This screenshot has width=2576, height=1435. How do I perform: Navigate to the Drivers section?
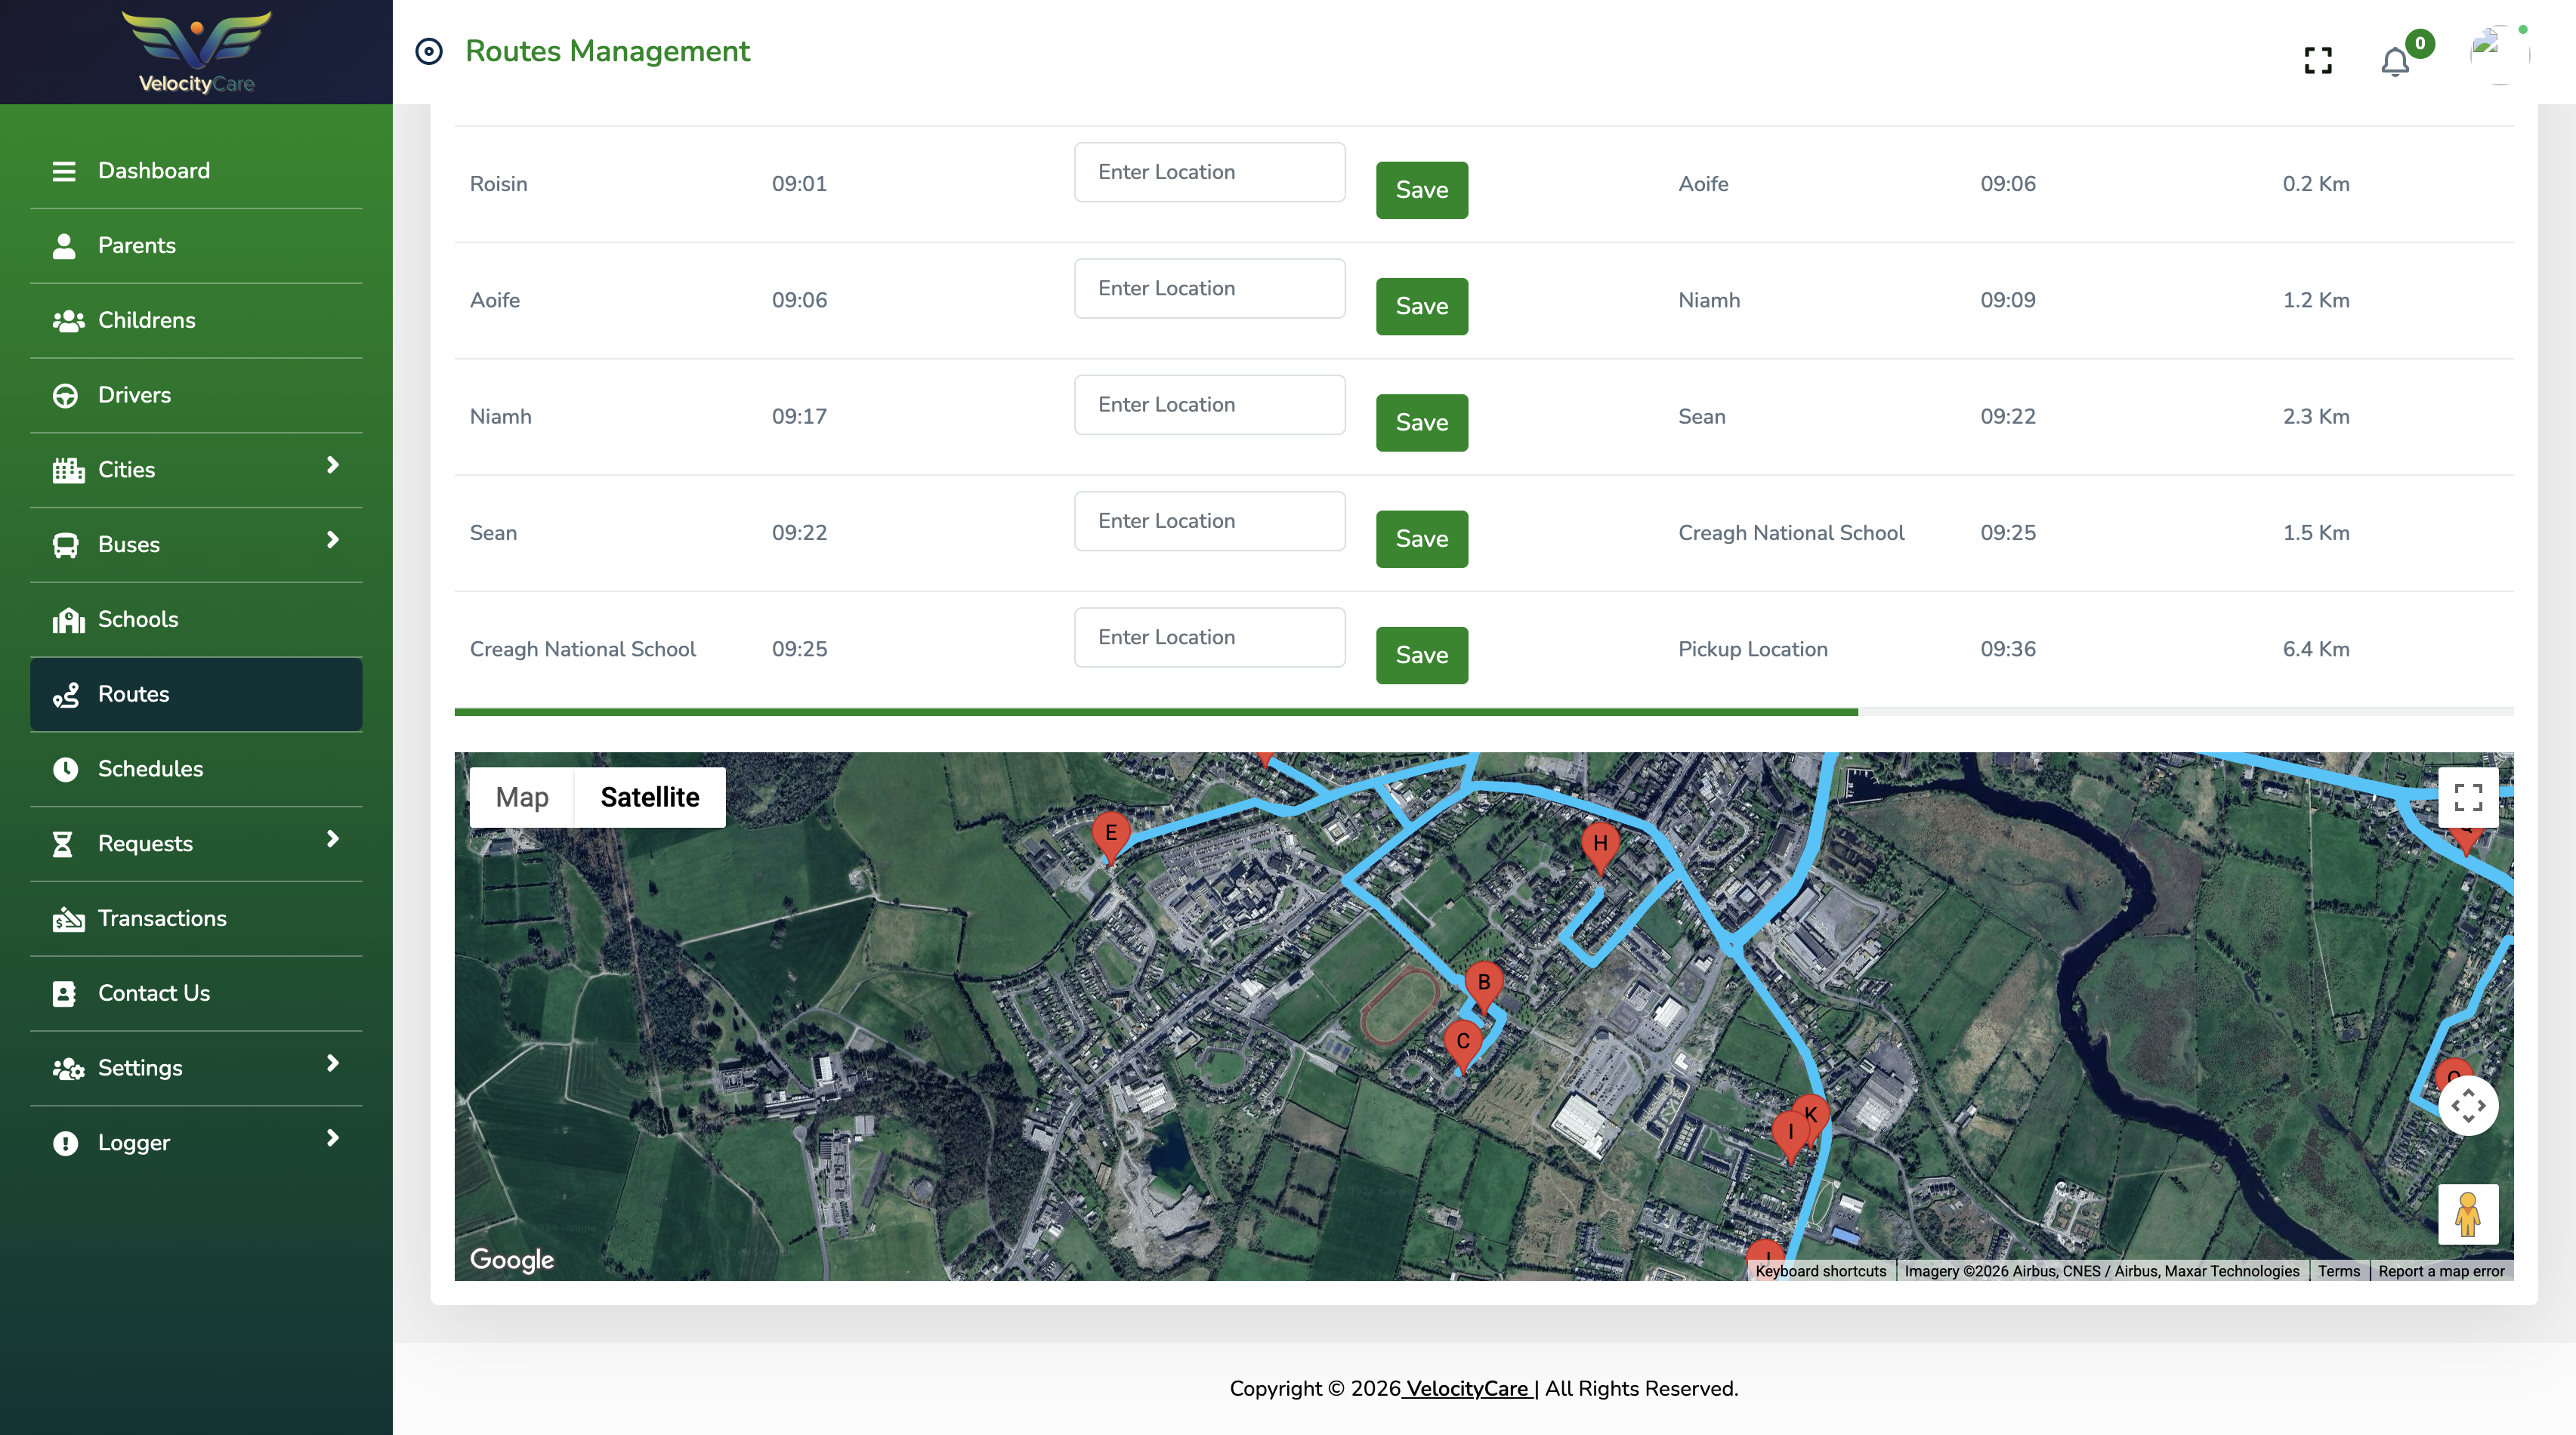133,395
